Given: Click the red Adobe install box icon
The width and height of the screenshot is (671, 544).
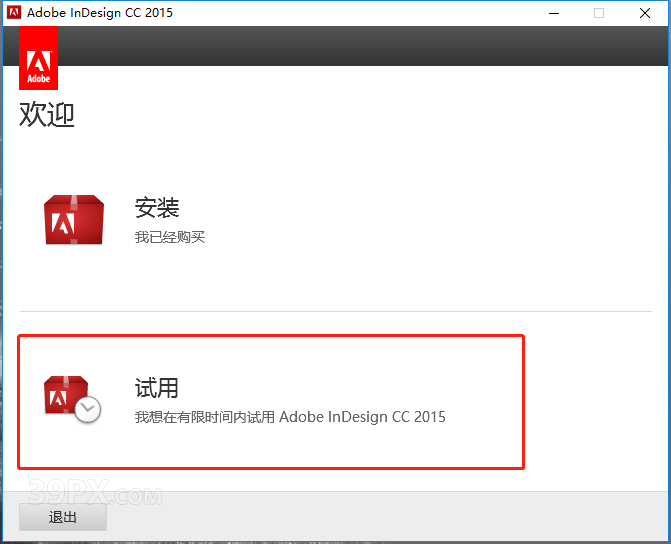Looking at the screenshot, I should [x=74, y=220].
